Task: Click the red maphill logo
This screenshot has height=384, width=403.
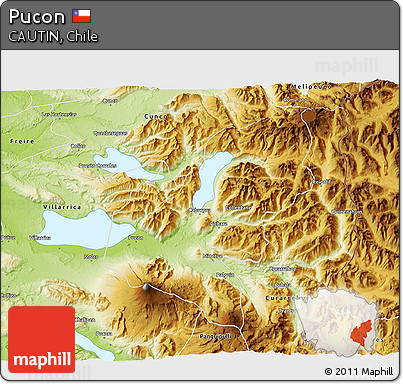Action: pos(42,339)
